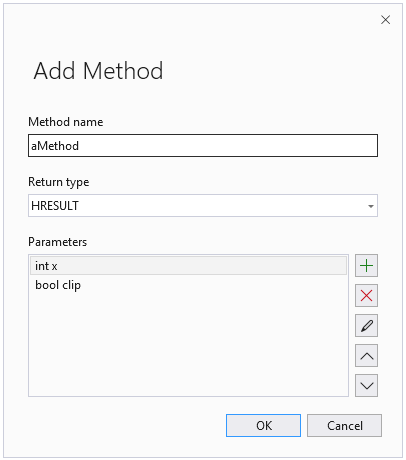406x460 pixels.
Task: Click the Method name field containing aMethod
Action: pos(203,146)
